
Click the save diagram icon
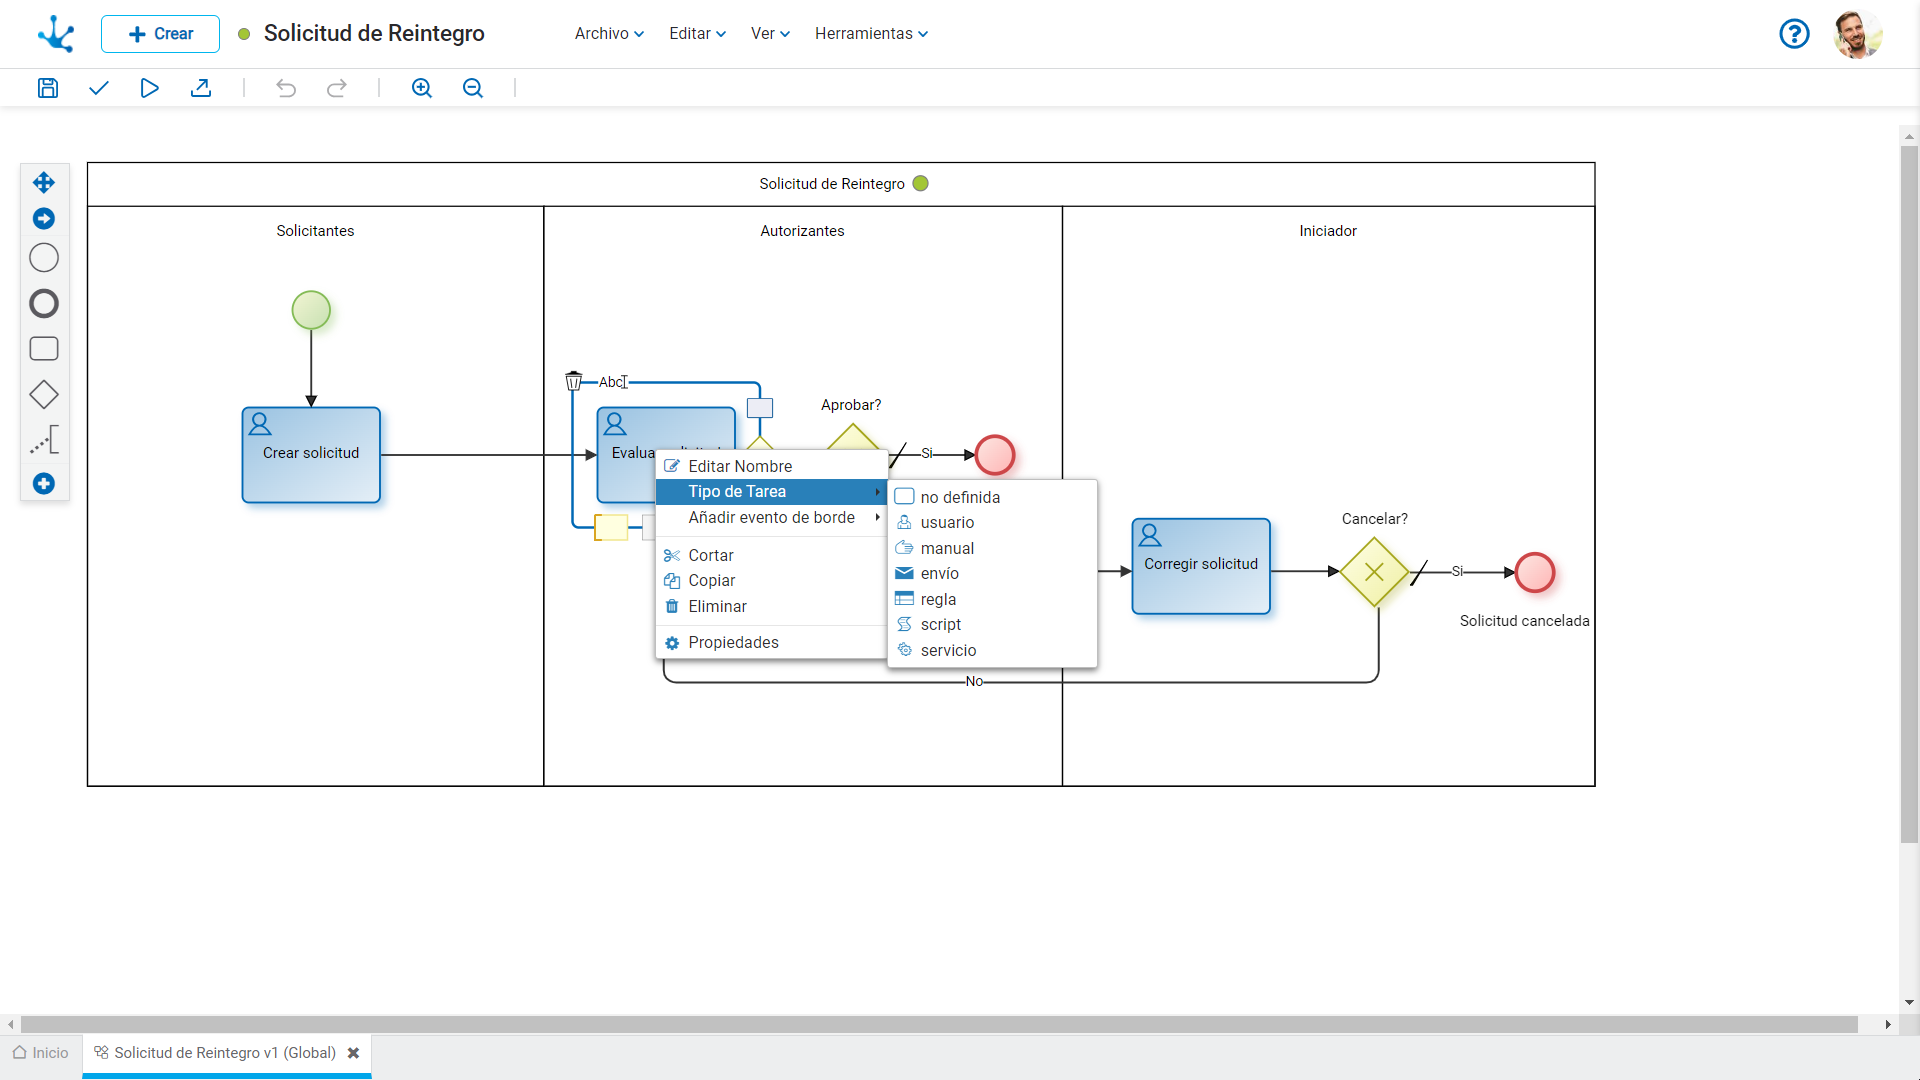point(47,88)
